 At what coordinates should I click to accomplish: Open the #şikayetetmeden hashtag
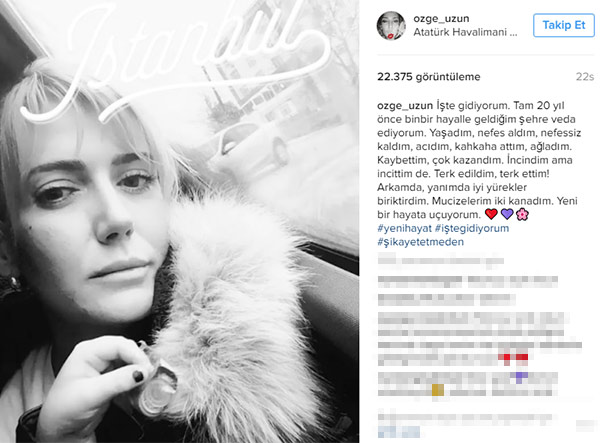pyautogui.click(x=421, y=242)
